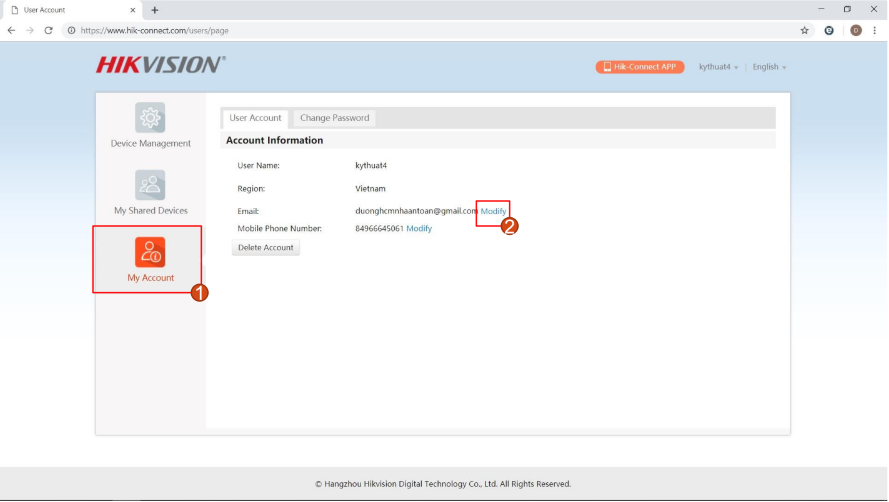The image size is (889, 502).
Task: Click the Hikvision logo
Action: coord(160,66)
